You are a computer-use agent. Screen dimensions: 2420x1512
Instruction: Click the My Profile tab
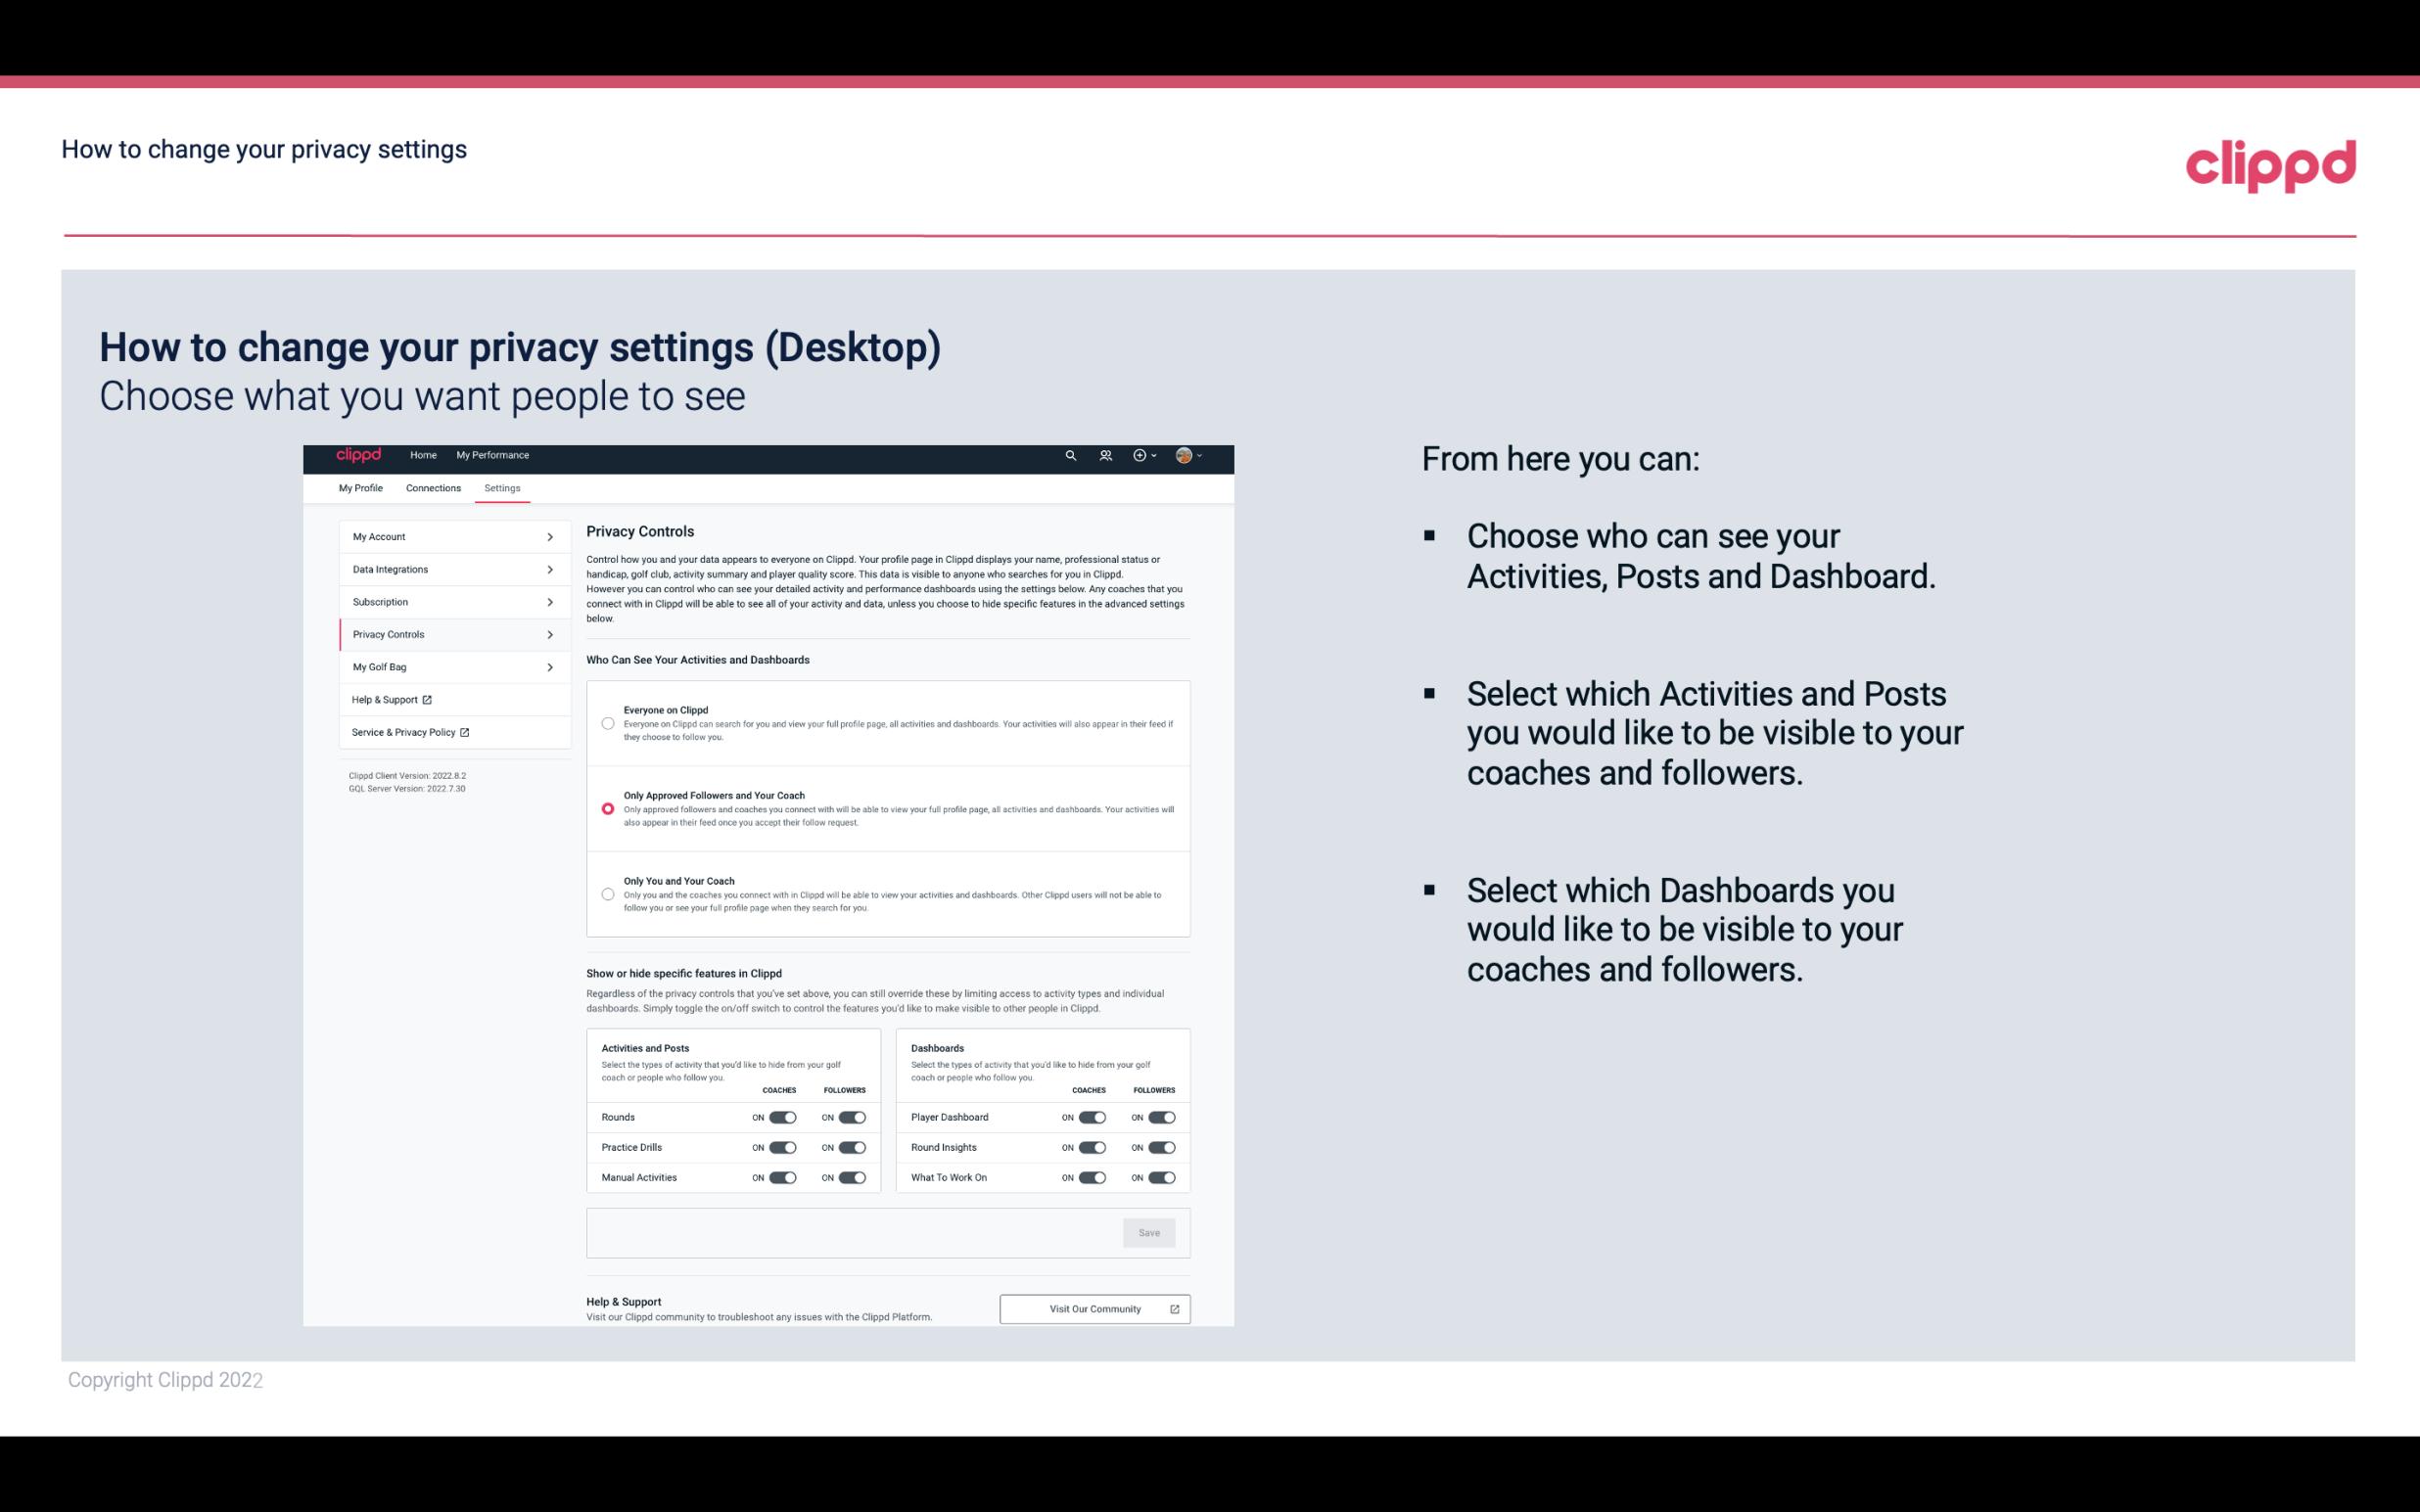click(x=360, y=487)
